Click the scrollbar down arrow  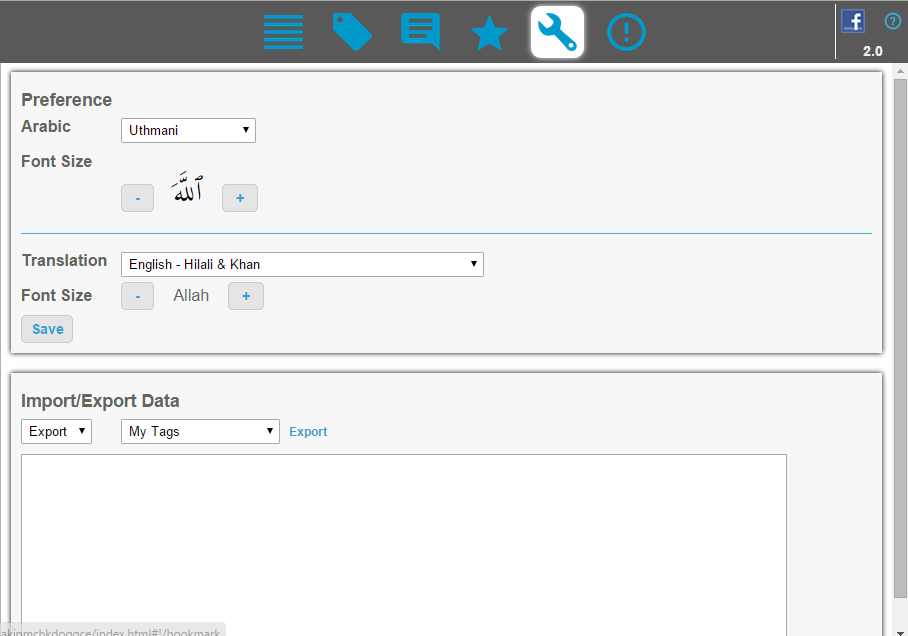pyautogui.click(x=900, y=632)
